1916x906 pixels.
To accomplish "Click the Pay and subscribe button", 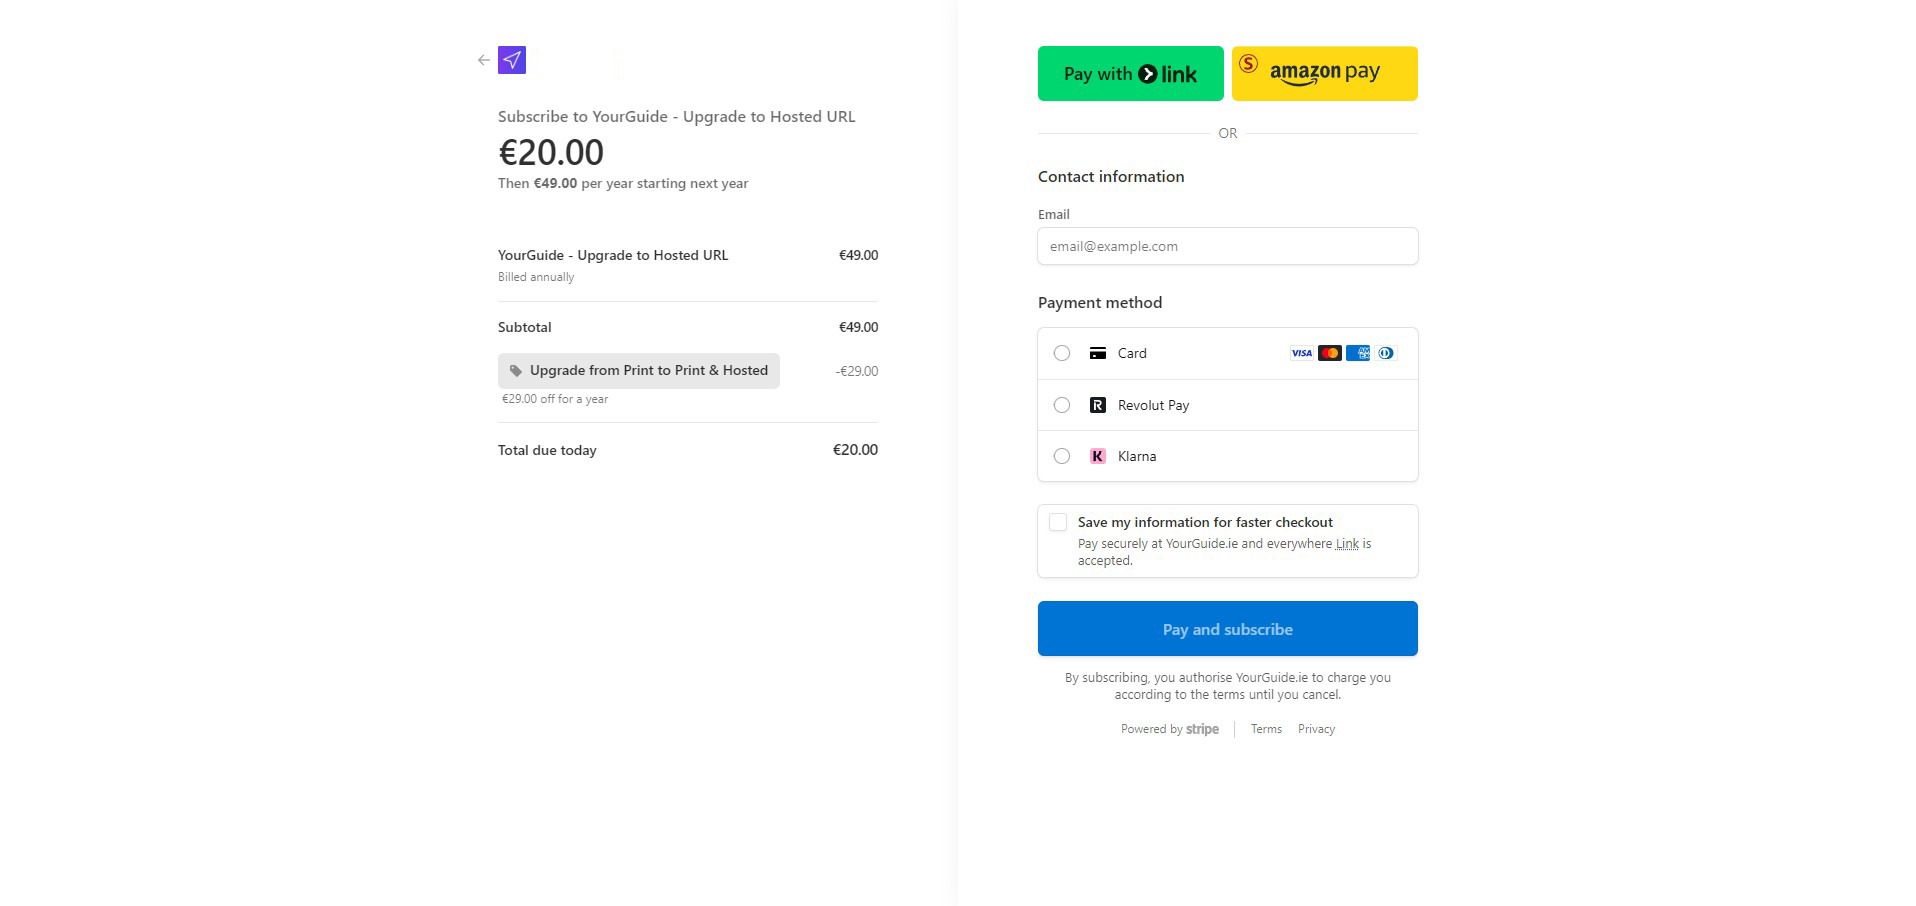I will pos(1227,629).
